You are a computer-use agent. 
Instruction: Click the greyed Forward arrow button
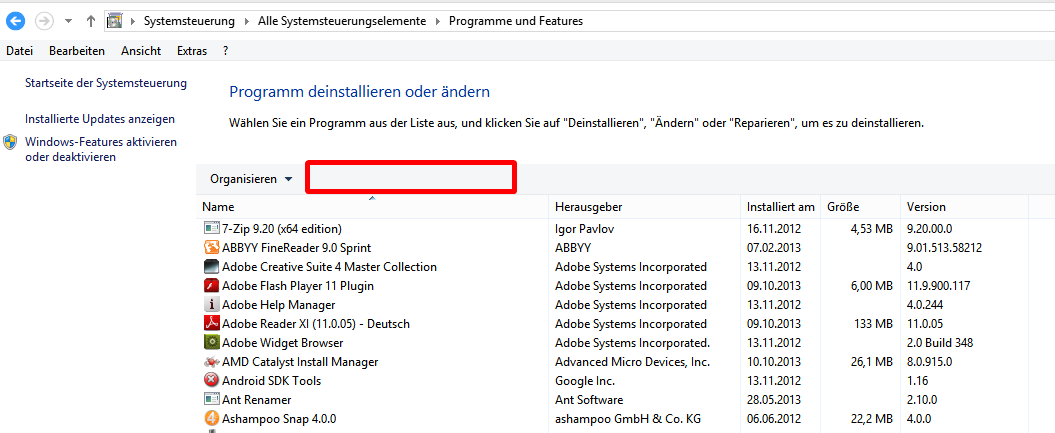[44, 21]
